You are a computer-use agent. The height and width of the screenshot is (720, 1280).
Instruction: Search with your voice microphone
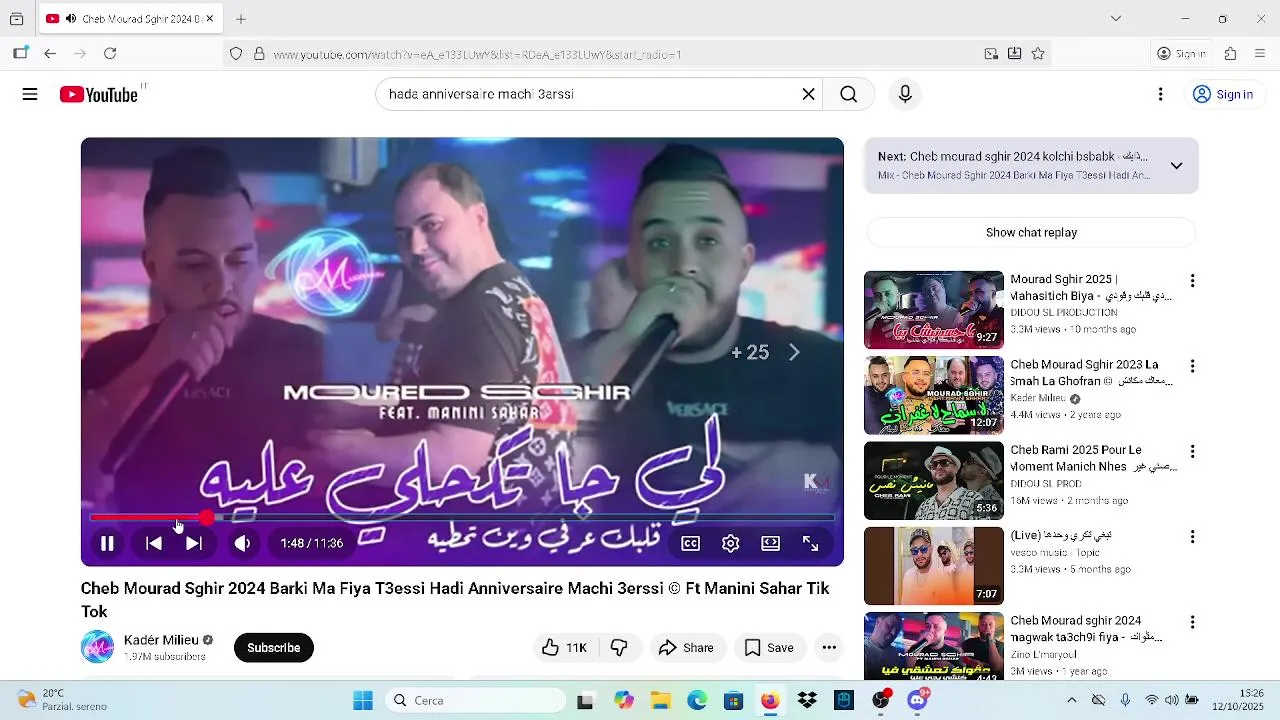click(905, 94)
